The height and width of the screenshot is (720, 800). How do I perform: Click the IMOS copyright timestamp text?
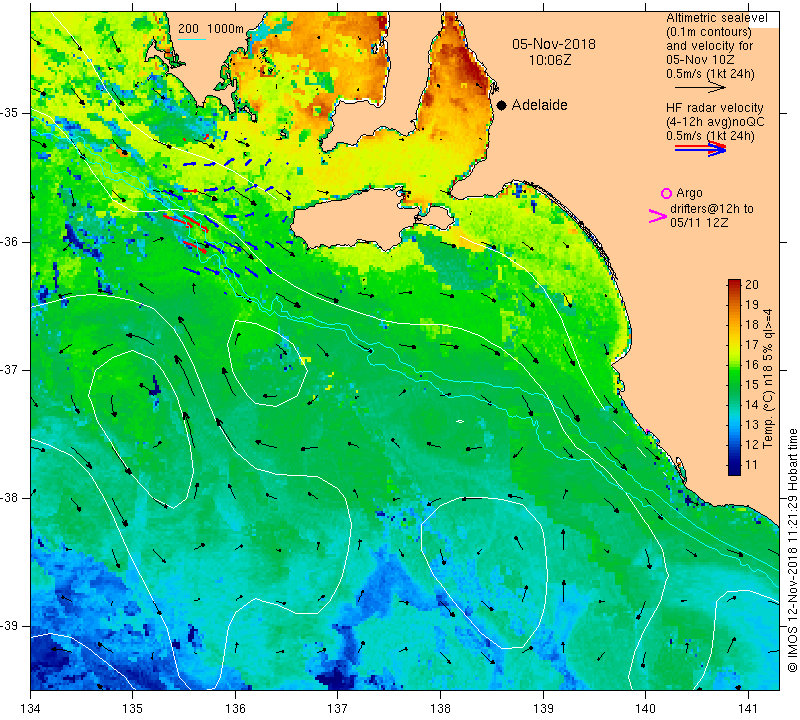[x=792, y=551]
